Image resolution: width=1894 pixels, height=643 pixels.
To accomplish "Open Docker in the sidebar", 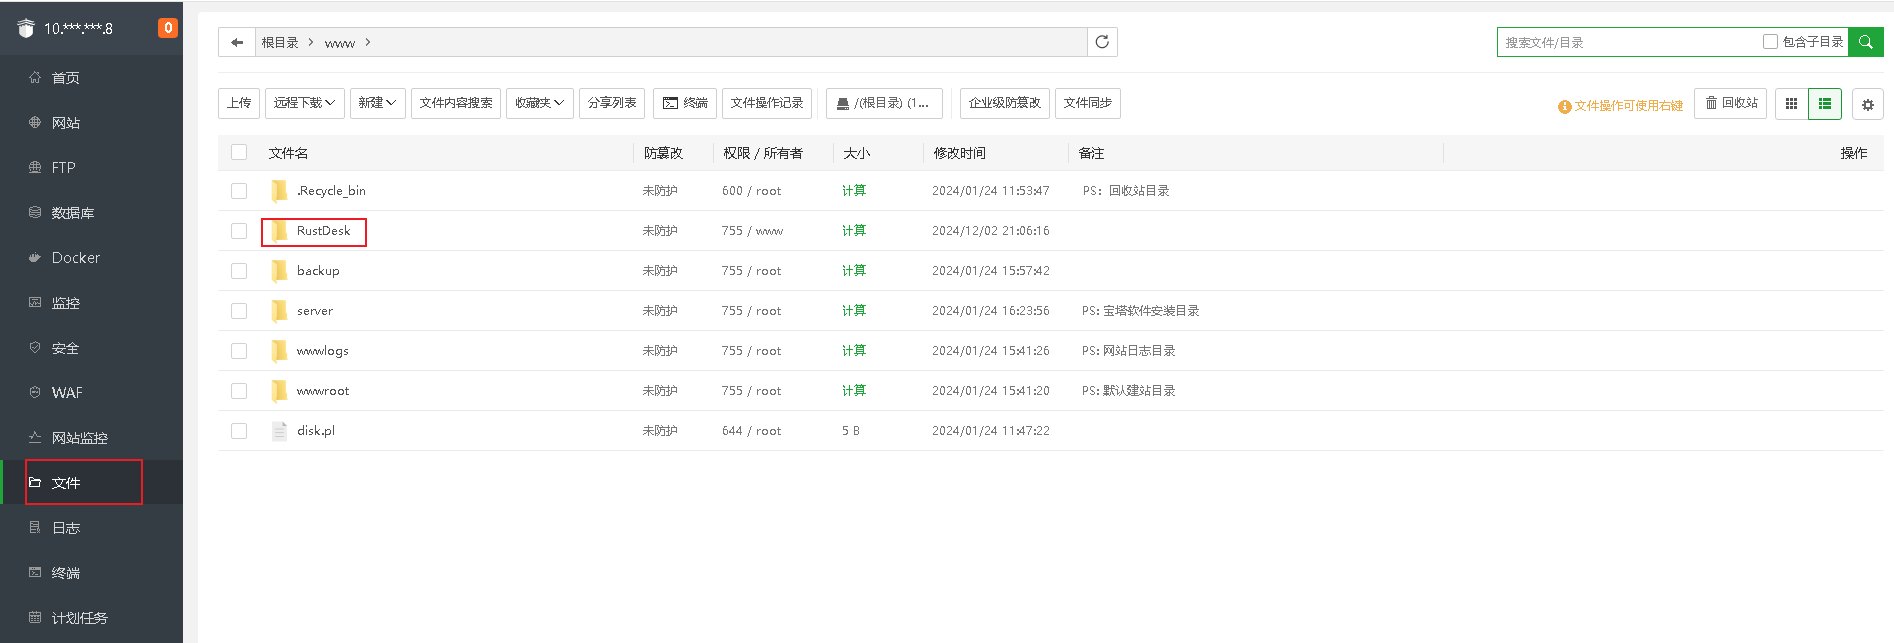I will pos(76,258).
